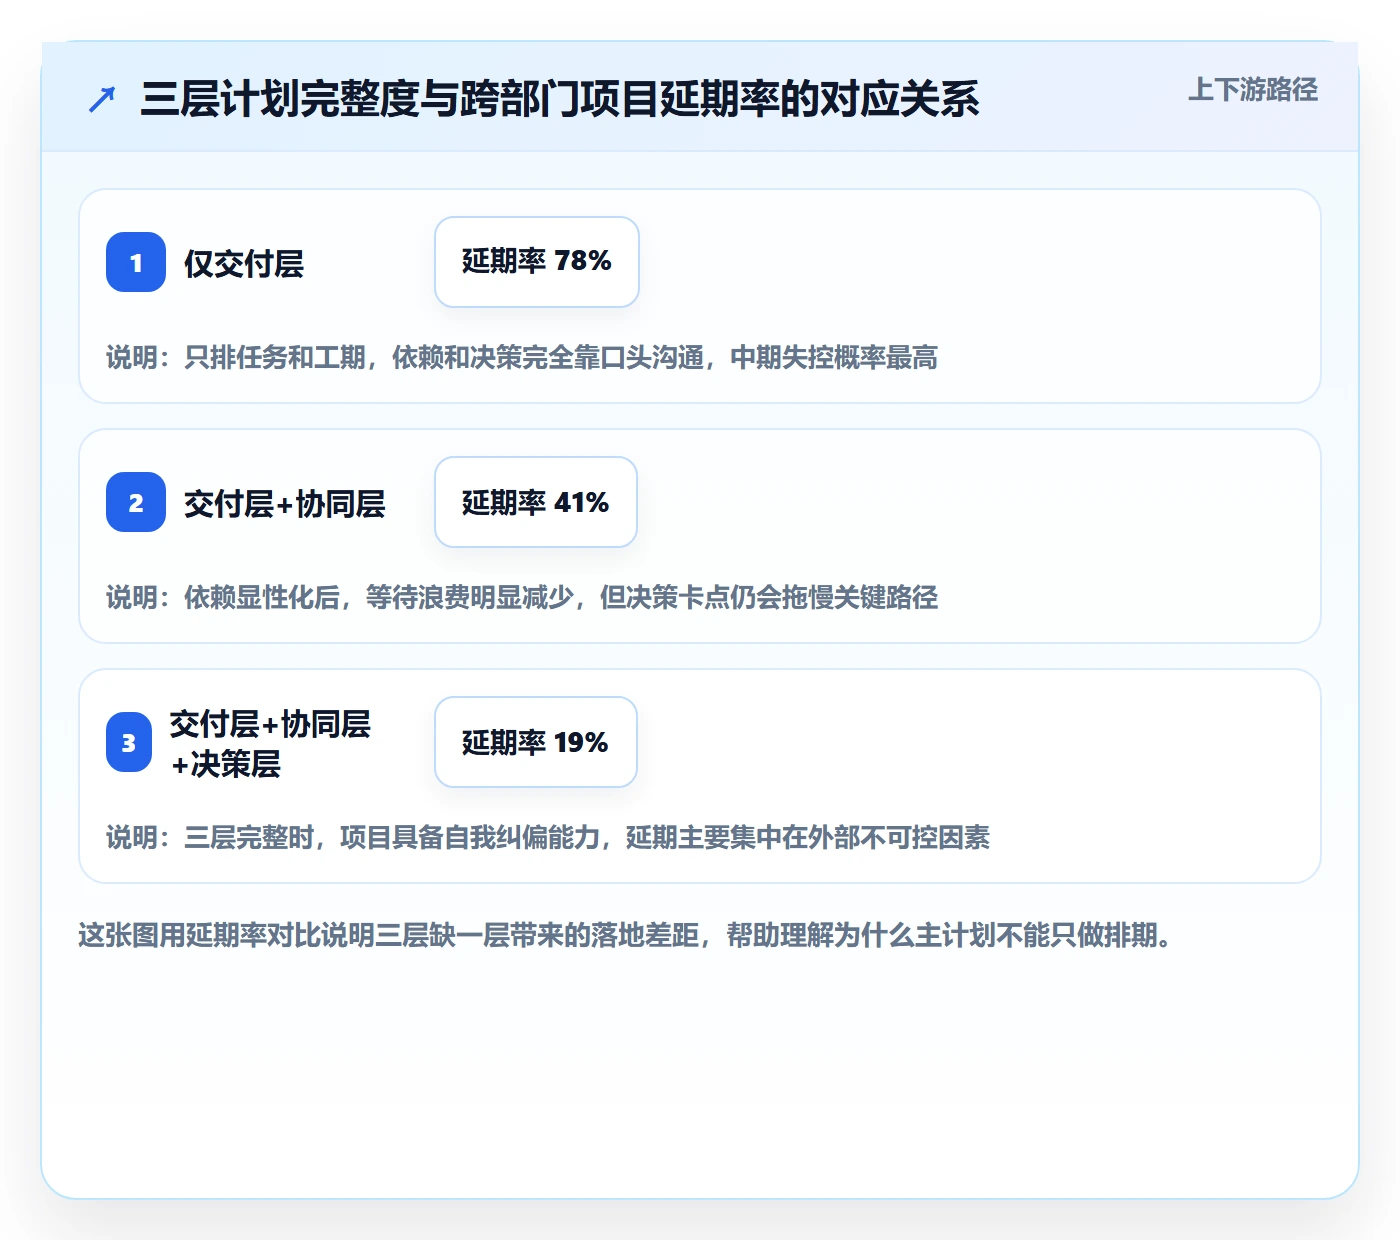Select the 延期率 41% pill
This screenshot has width=1400, height=1240.
click(x=536, y=502)
